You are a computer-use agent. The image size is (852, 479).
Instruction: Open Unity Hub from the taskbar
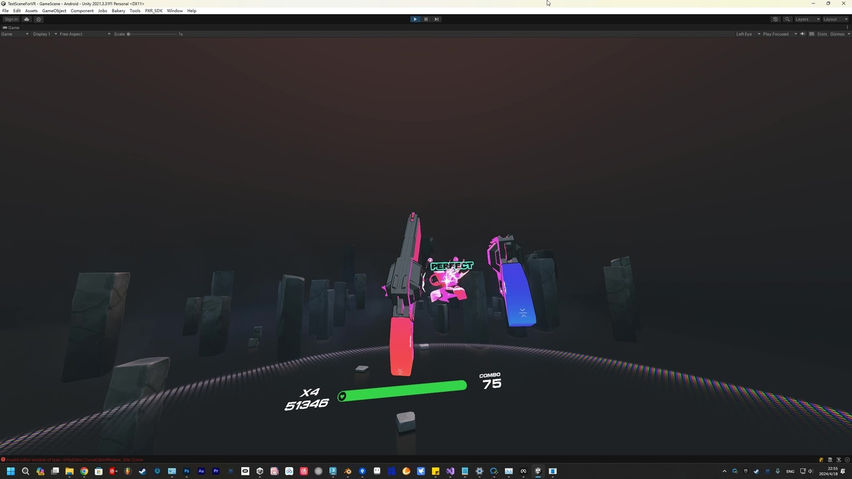260,471
